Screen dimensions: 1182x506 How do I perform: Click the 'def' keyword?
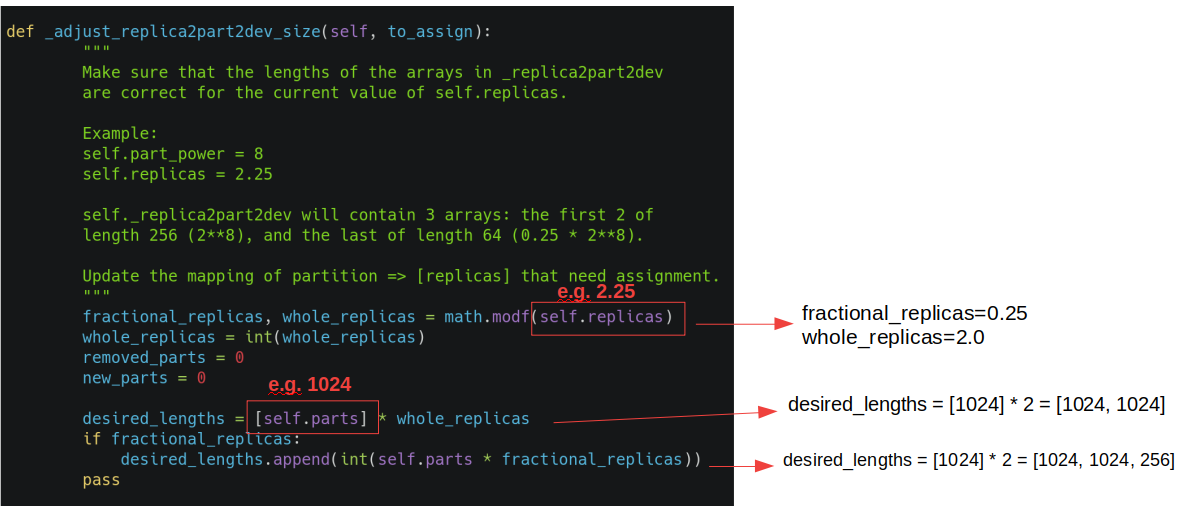[x=20, y=31]
